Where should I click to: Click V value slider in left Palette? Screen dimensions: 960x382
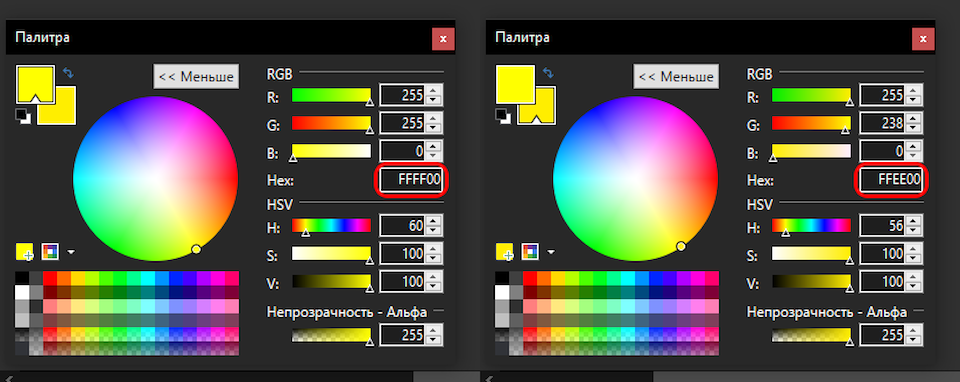pos(331,282)
